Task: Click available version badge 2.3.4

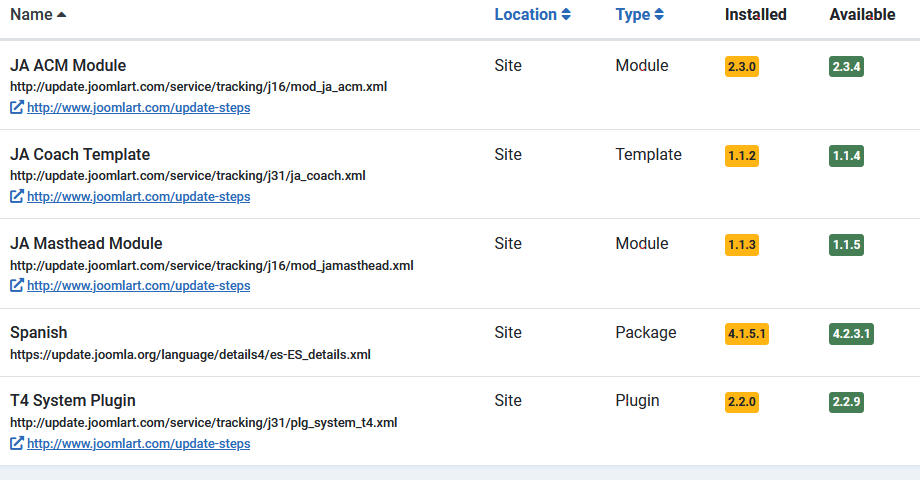Action: 846,67
